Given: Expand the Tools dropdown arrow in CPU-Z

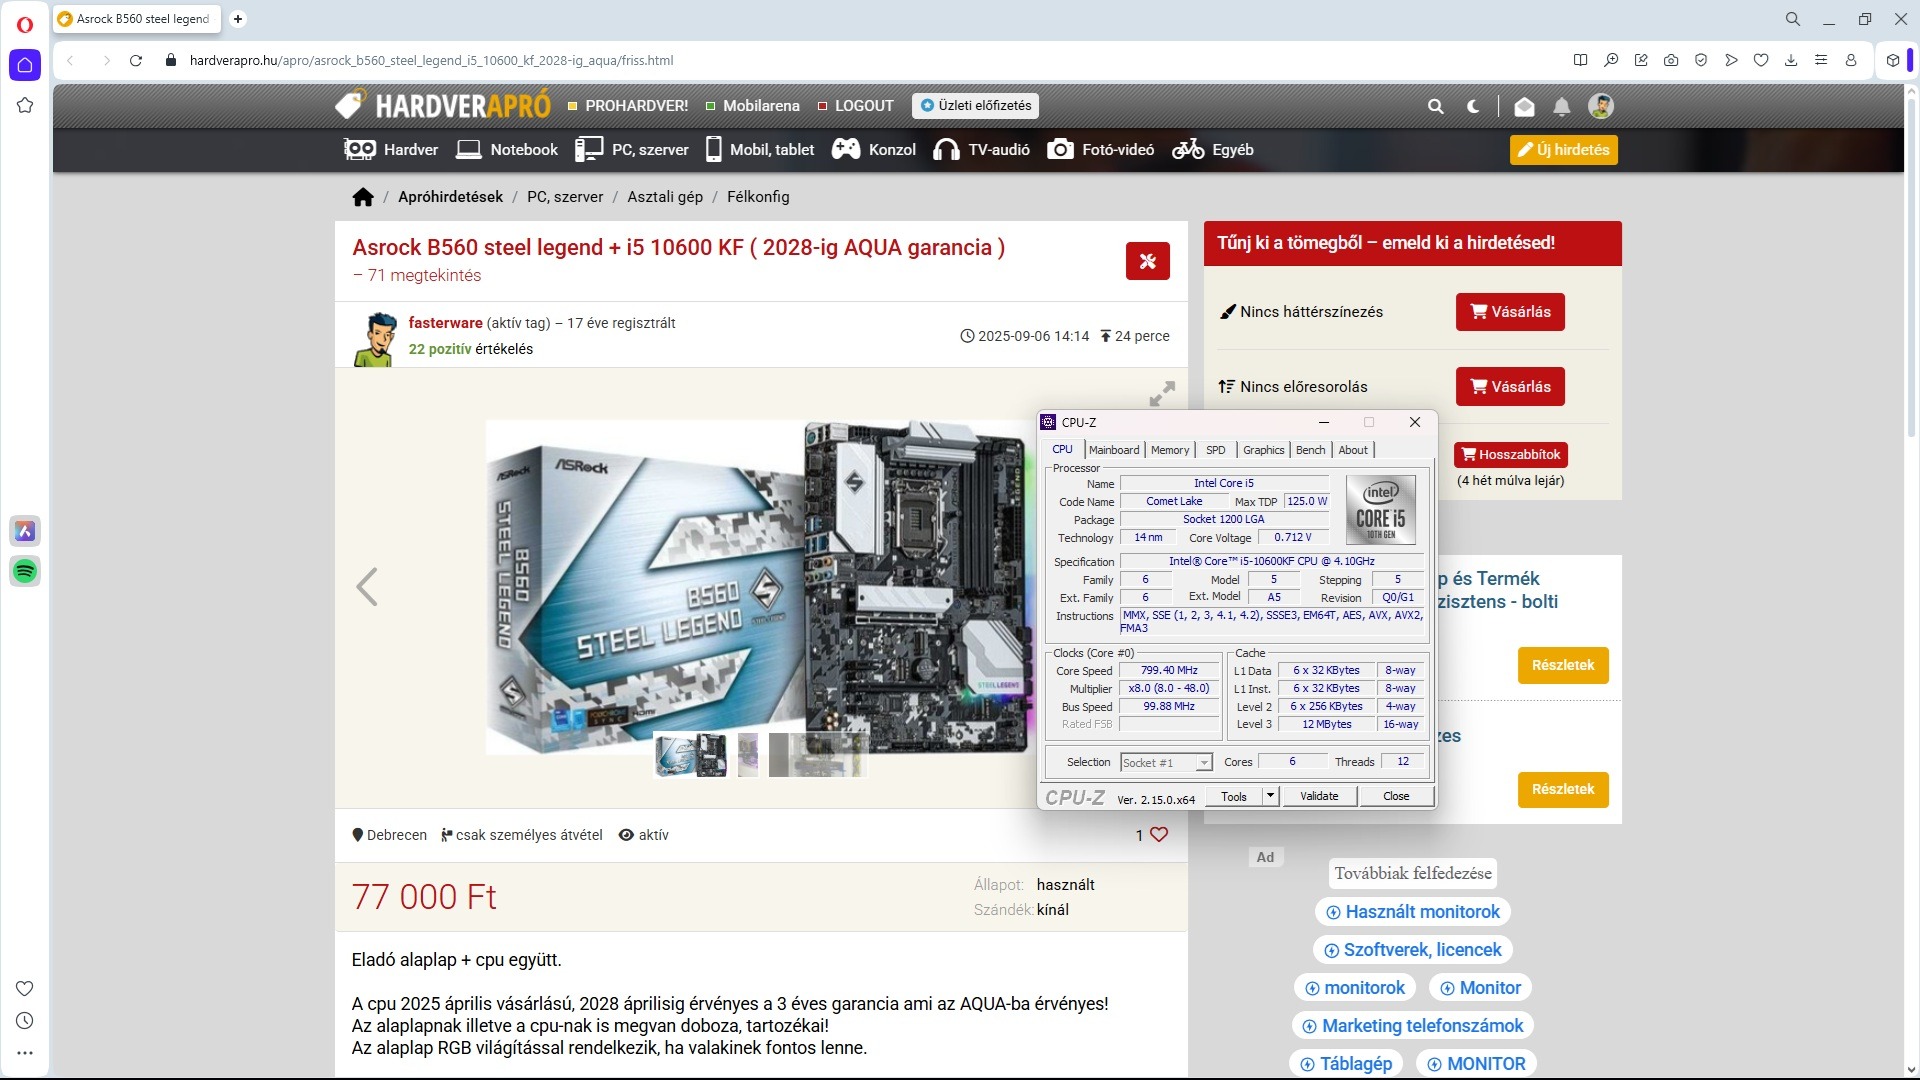Looking at the screenshot, I should pos(1270,796).
